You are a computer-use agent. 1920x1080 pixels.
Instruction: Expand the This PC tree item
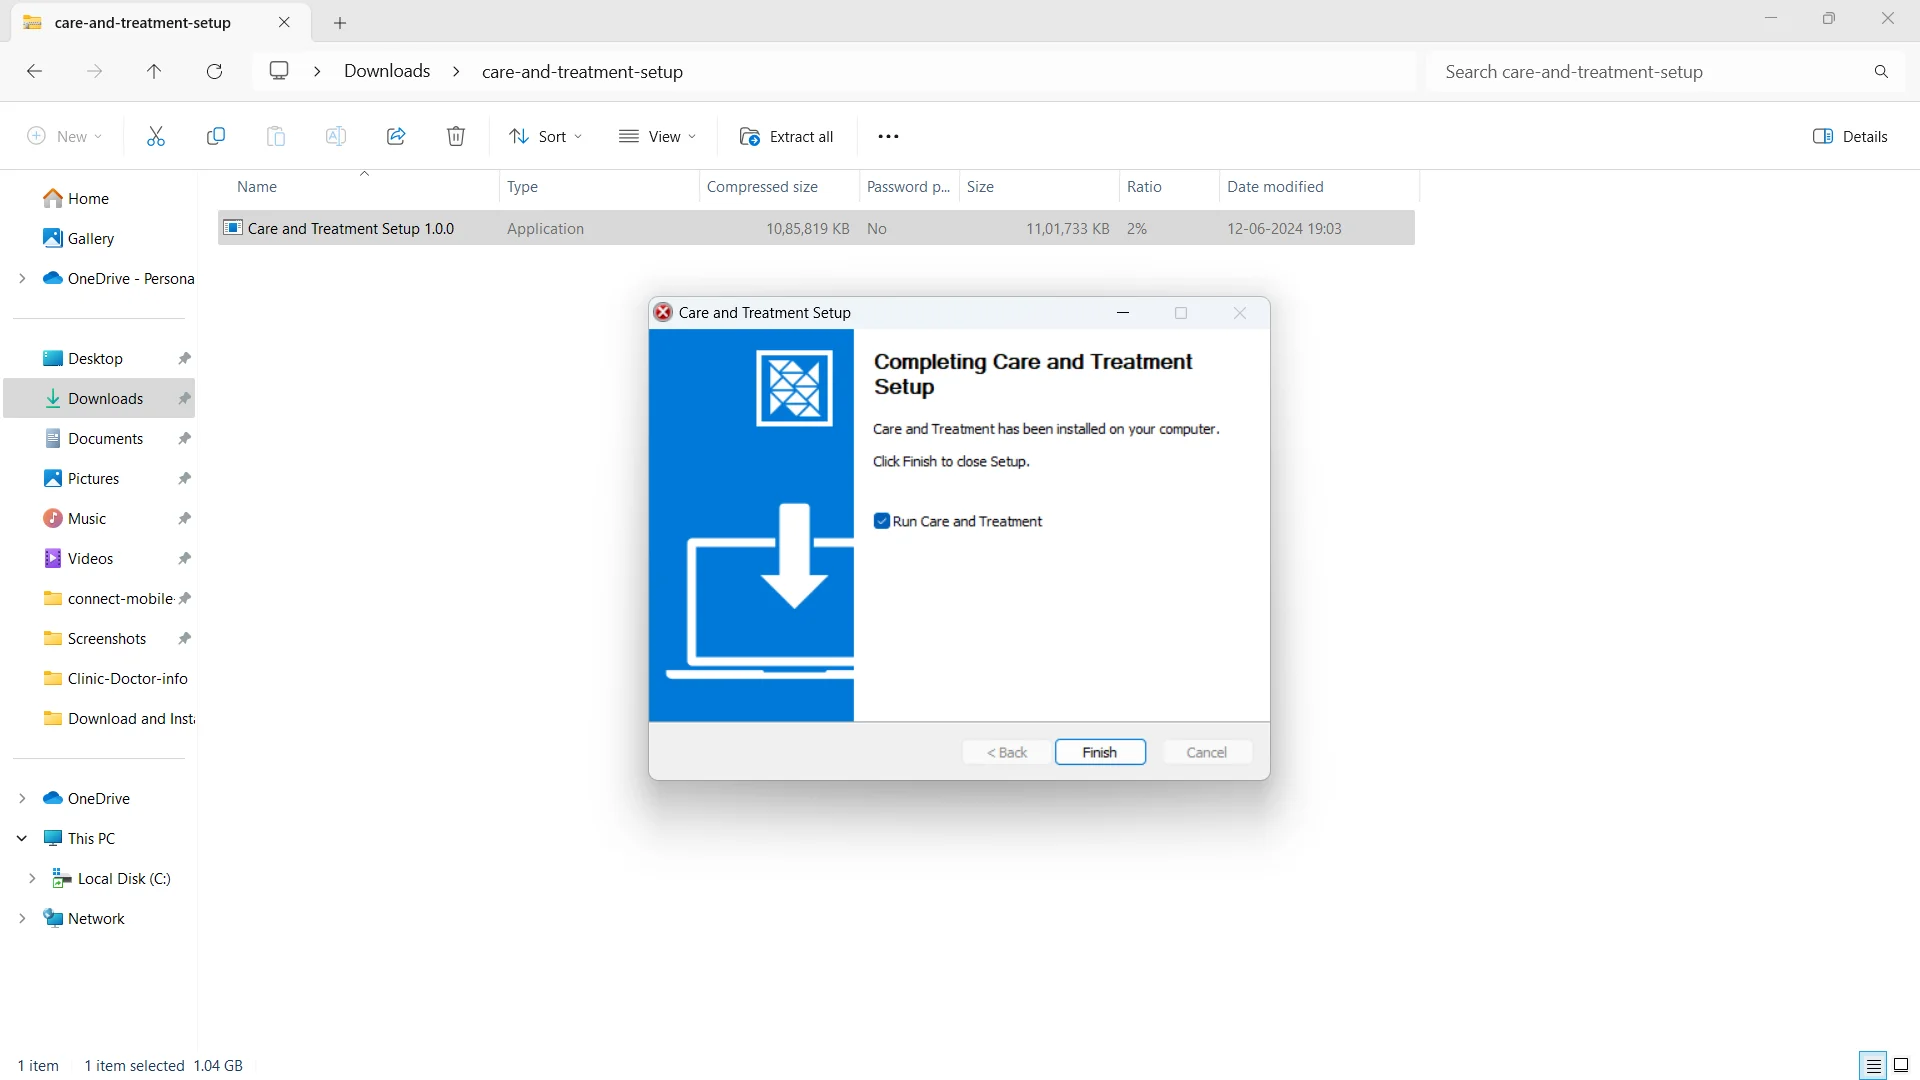point(21,837)
